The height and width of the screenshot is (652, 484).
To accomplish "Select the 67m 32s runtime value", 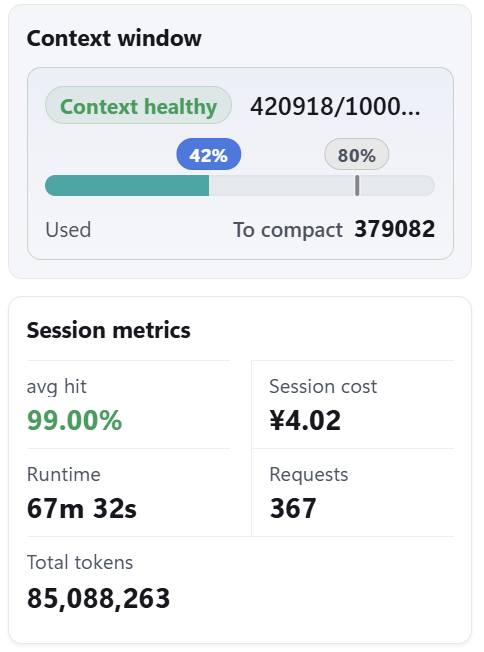I will [x=81, y=508].
